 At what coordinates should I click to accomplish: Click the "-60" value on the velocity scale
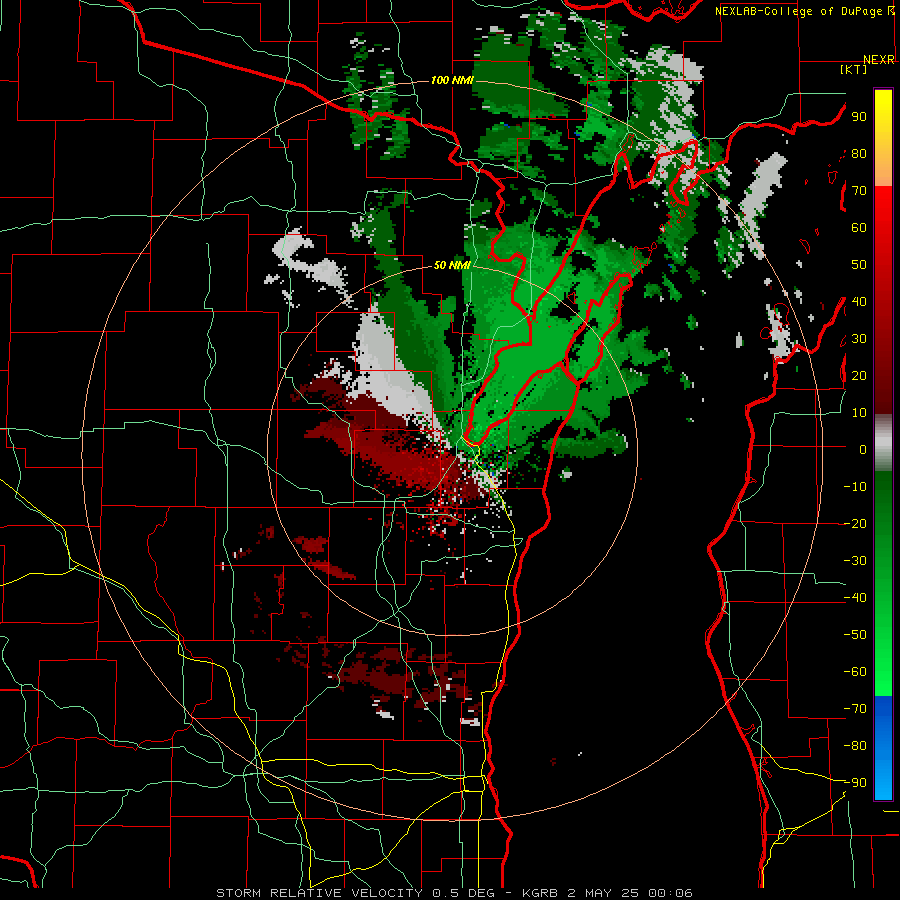coord(855,672)
